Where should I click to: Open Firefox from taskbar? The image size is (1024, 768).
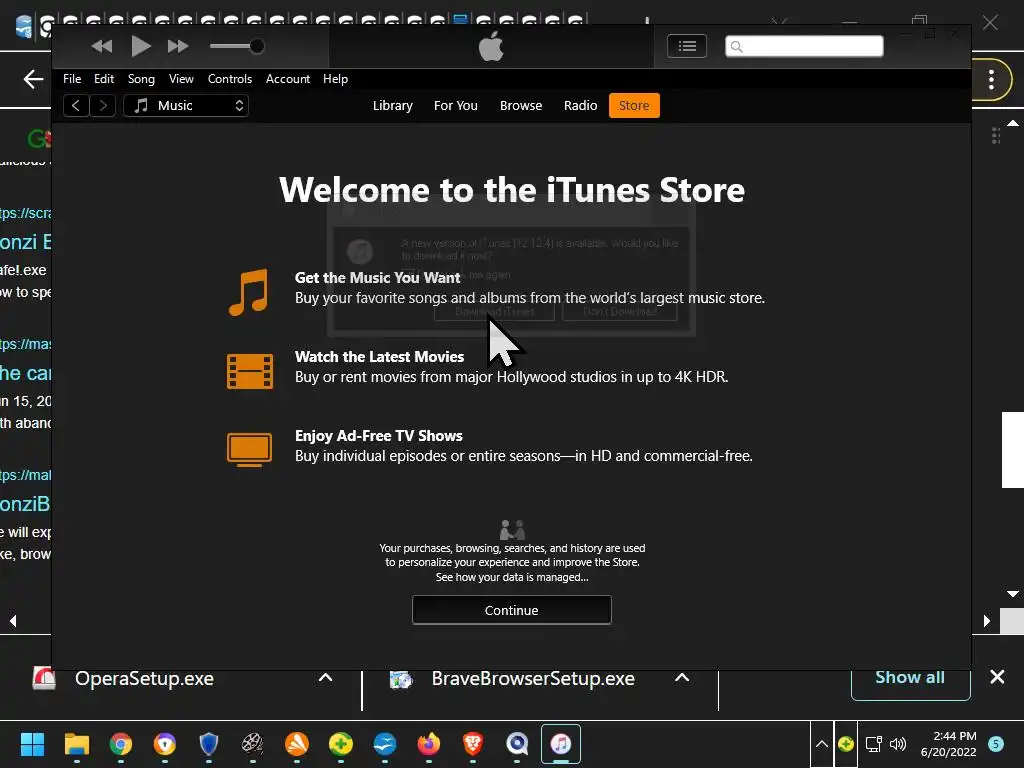(x=429, y=744)
